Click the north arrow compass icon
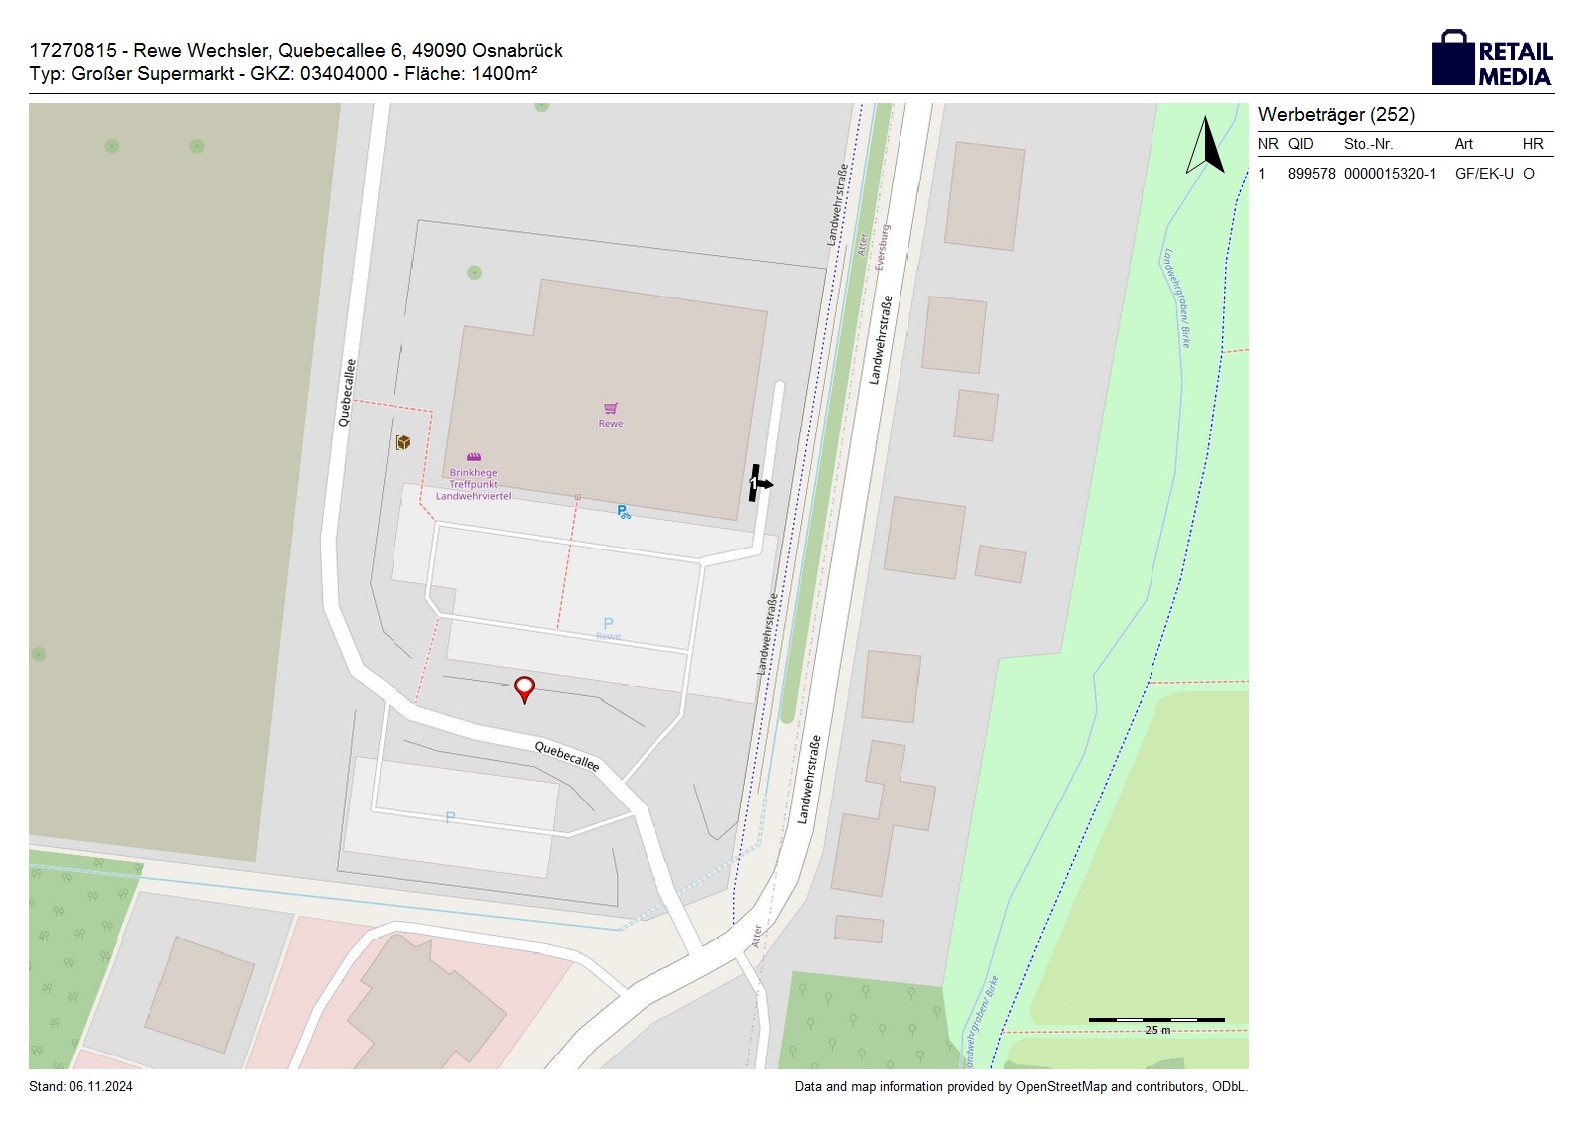1587x1123 pixels. pos(1205,146)
